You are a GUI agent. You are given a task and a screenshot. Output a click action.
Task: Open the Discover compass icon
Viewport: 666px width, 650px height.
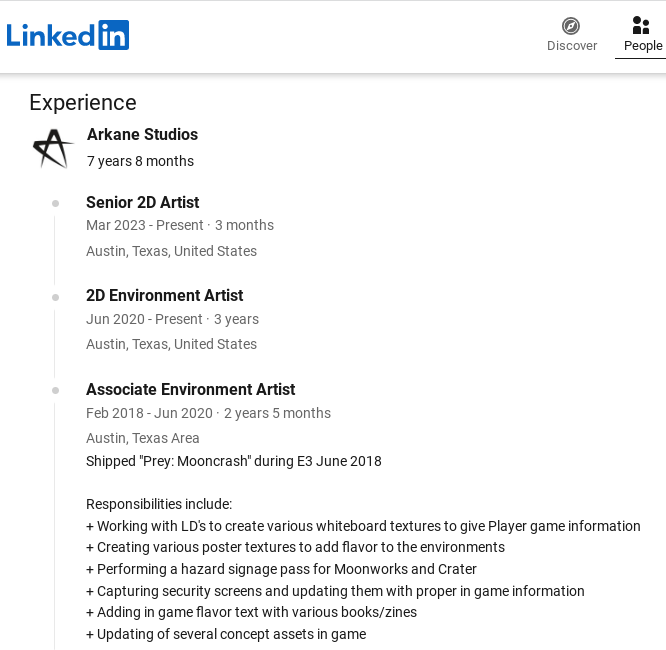click(x=571, y=25)
